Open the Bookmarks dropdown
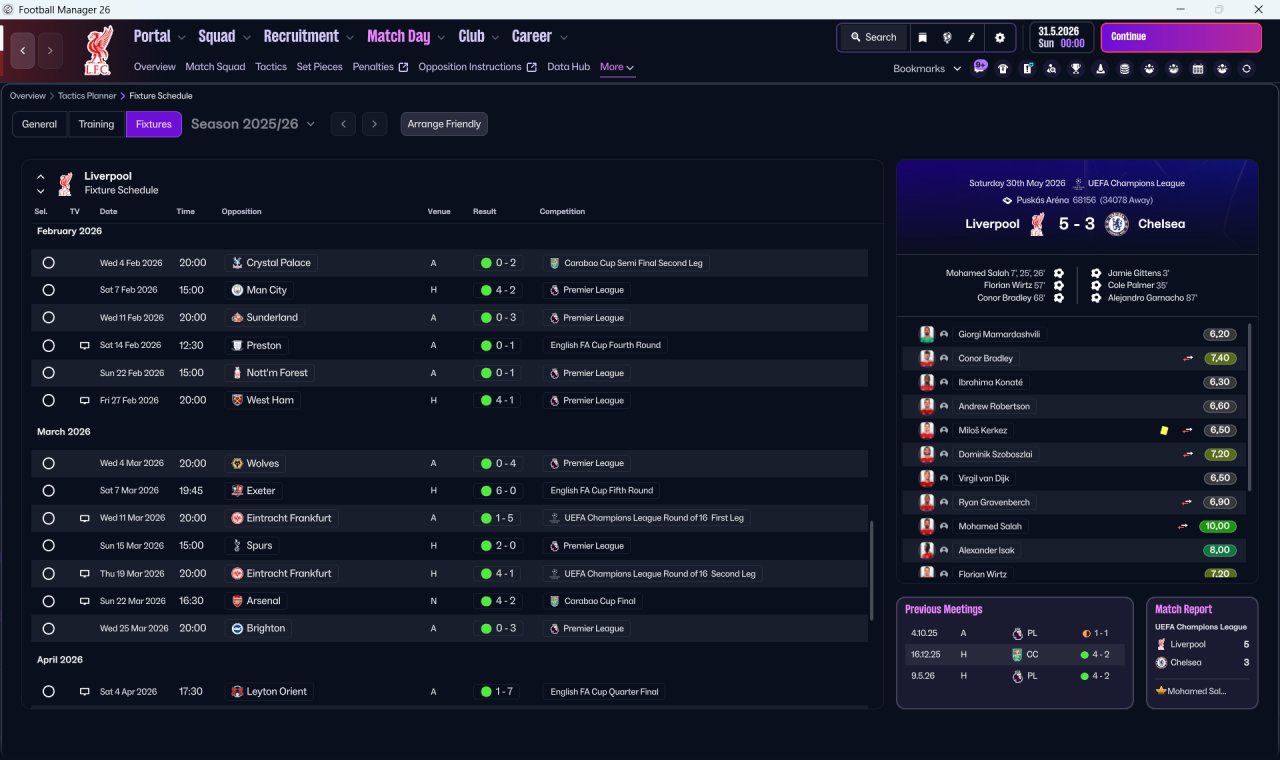 (x=927, y=69)
